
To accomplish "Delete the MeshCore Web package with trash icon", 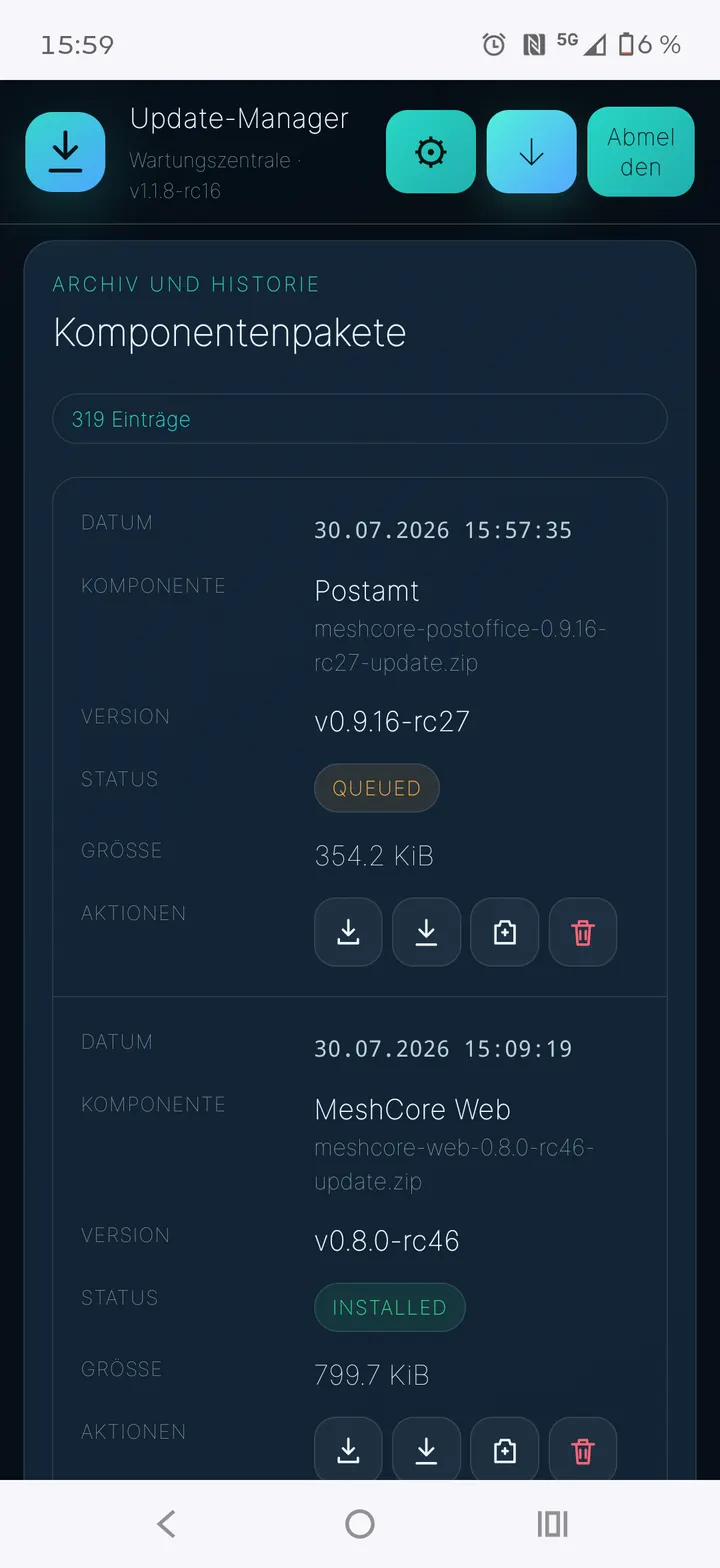I will [583, 1450].
